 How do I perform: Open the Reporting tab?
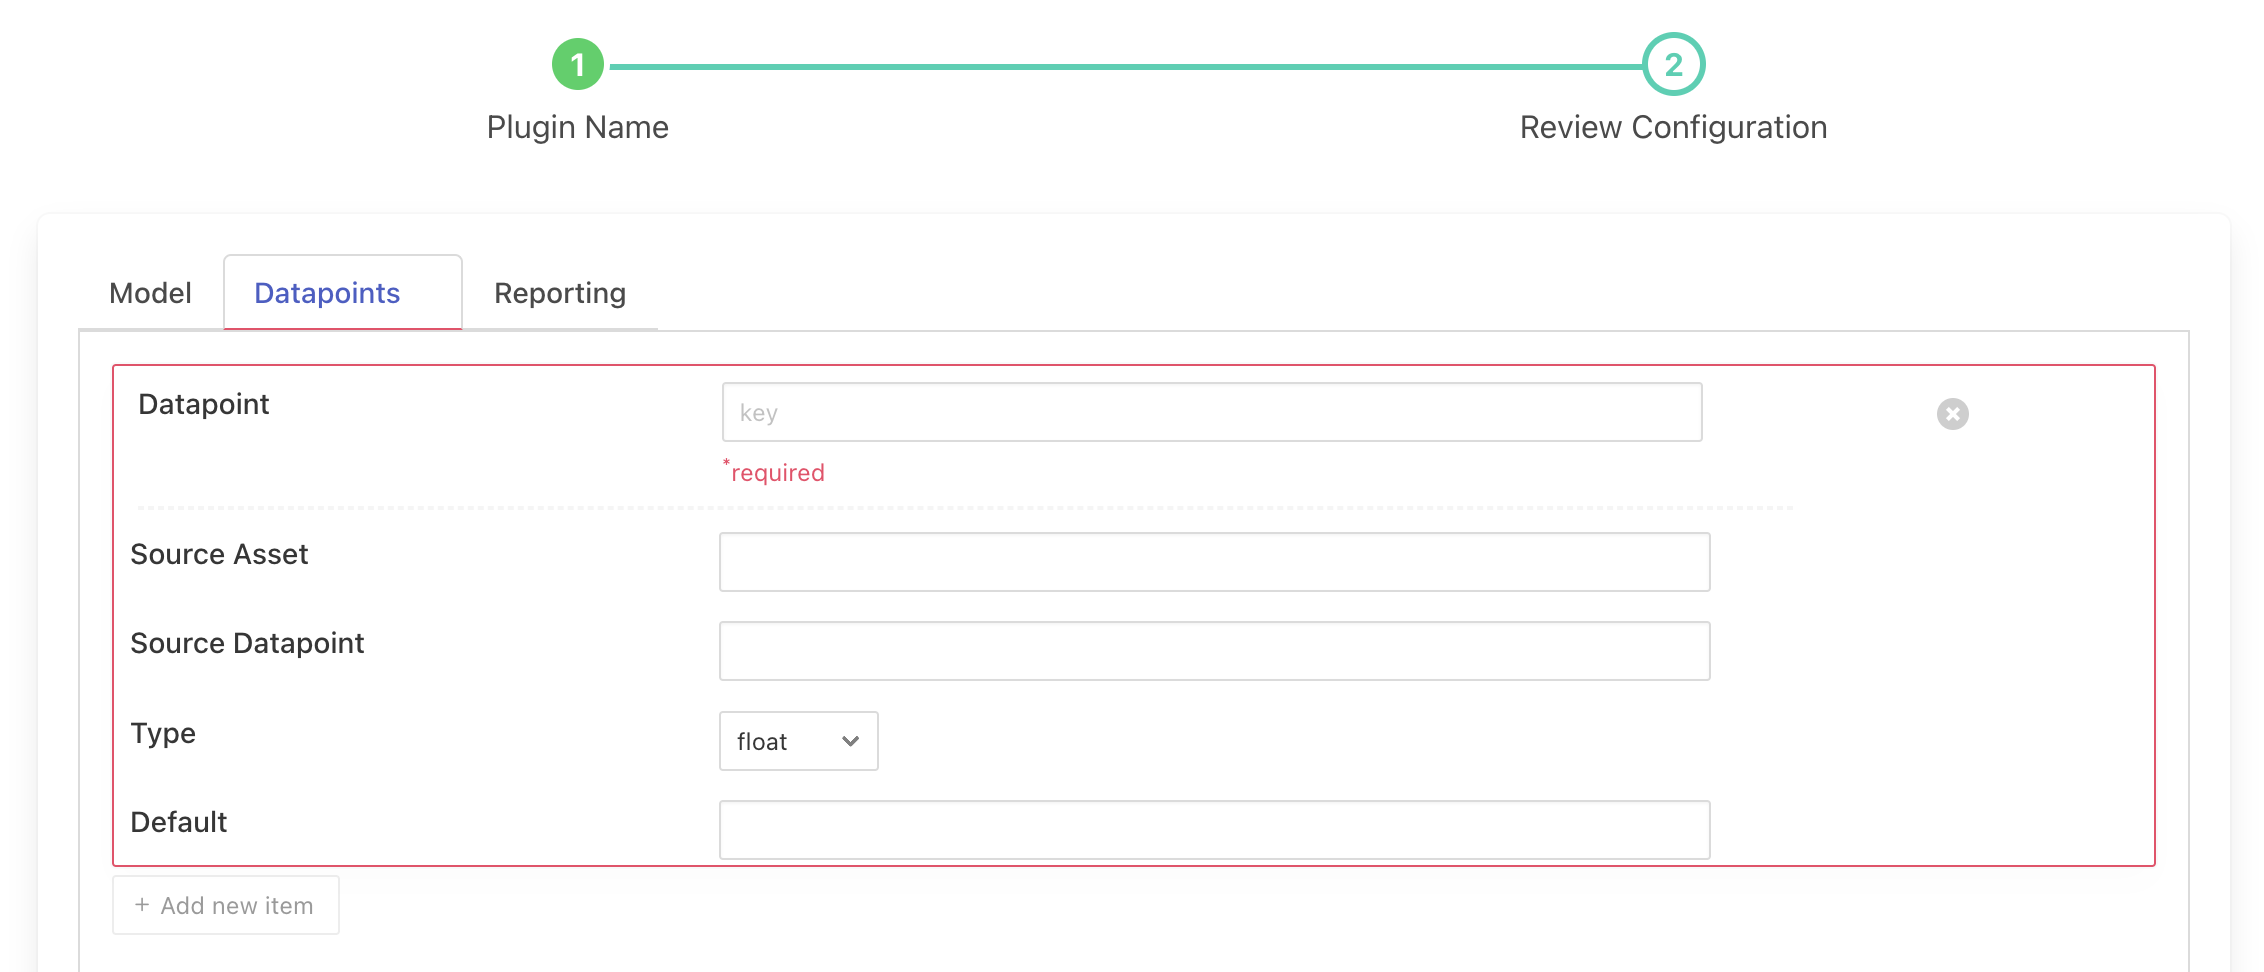[559, 293]
